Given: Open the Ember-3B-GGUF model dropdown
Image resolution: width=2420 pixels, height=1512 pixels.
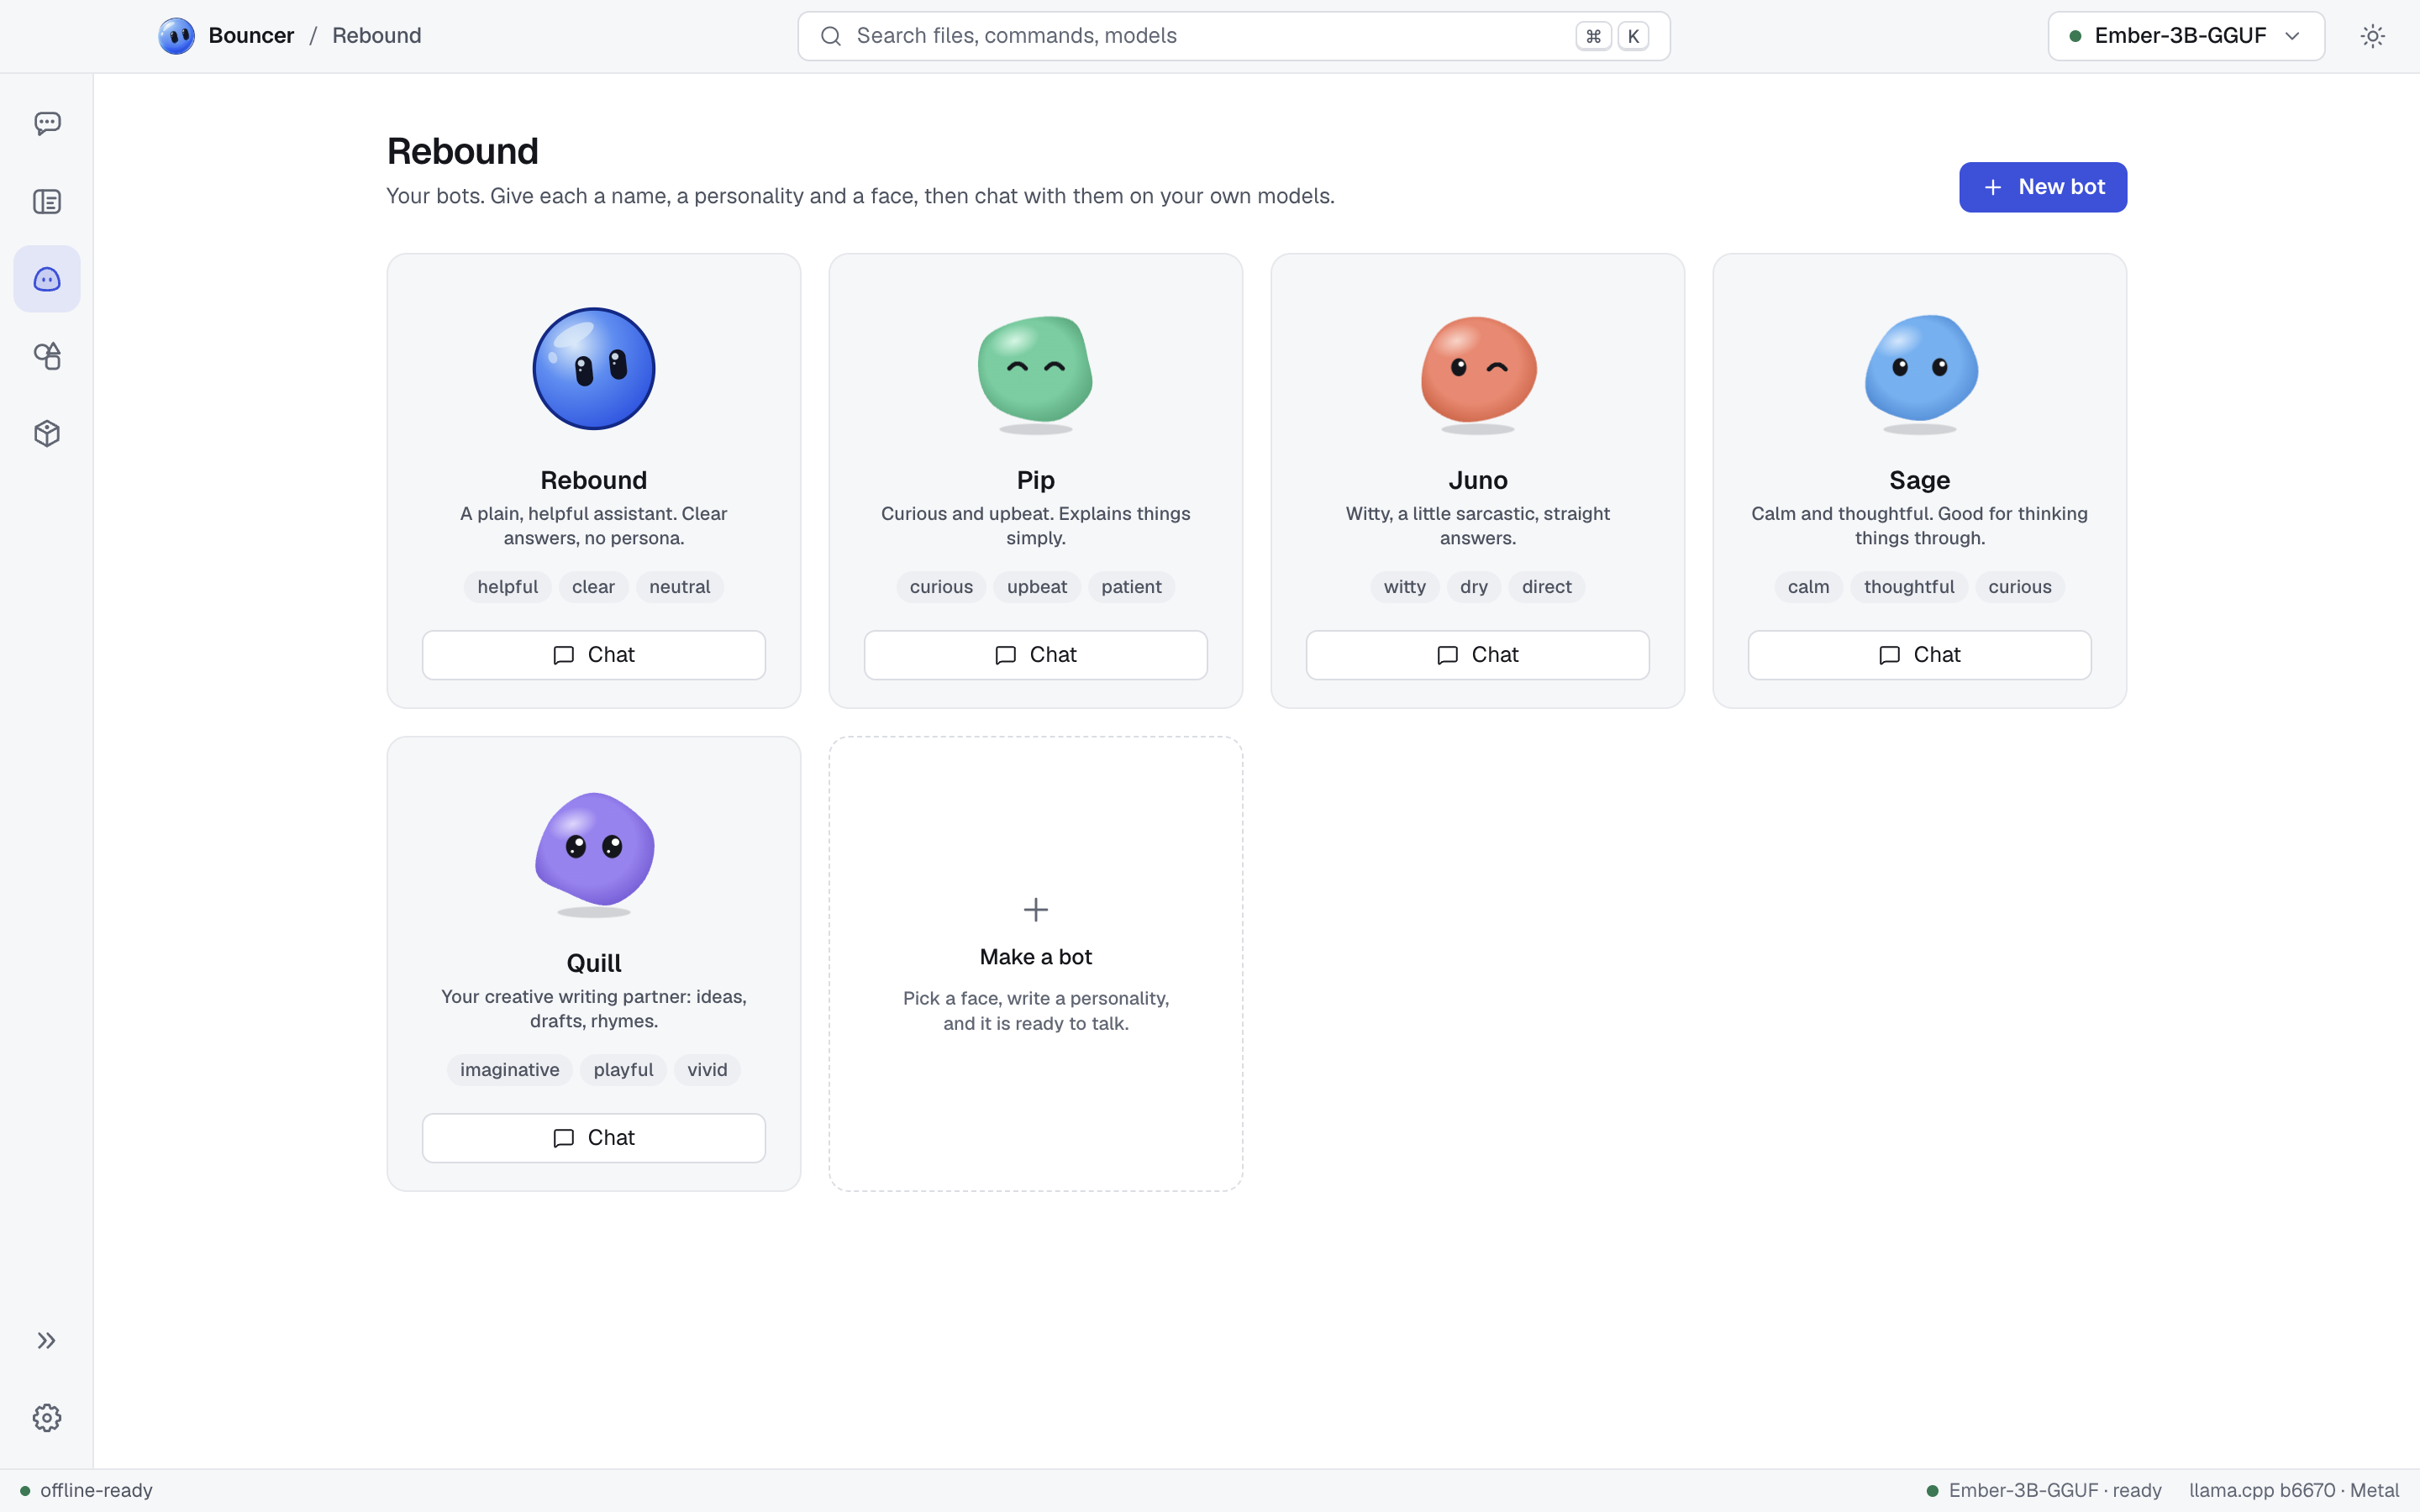Looking at the screenshot, I should [x=2186, y=36].
